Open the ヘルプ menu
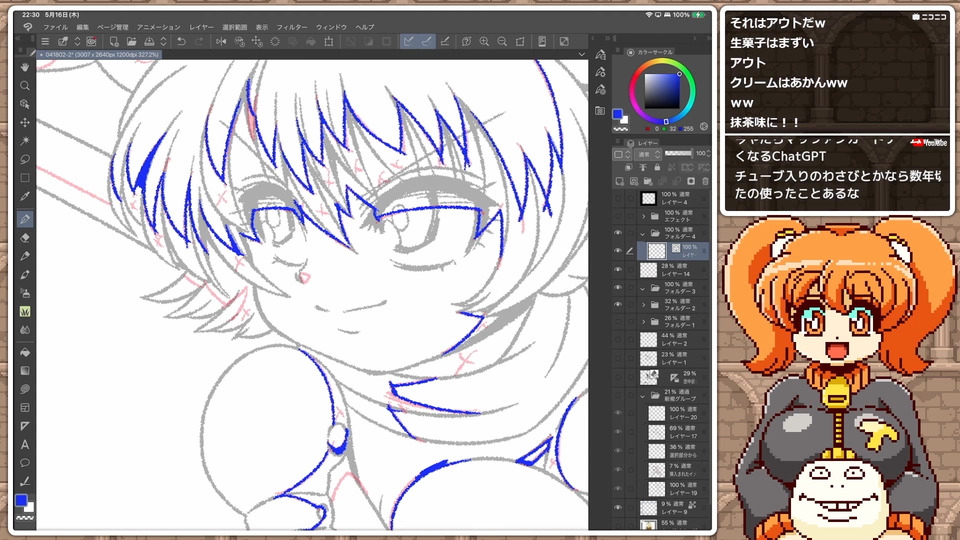The image size is (960, 540). (x=365, y=27)
